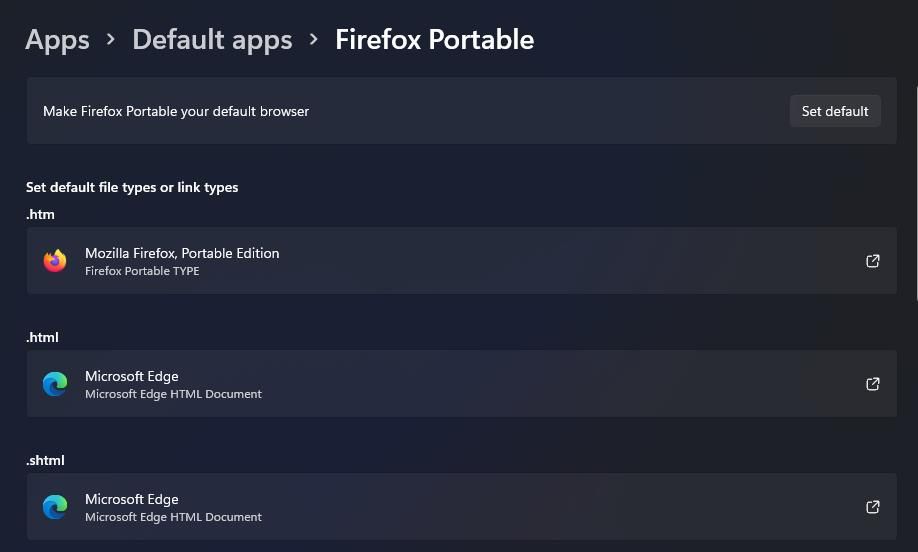
Task: Click the Edge icon under .shtml
Action: (x=55, y=507)
